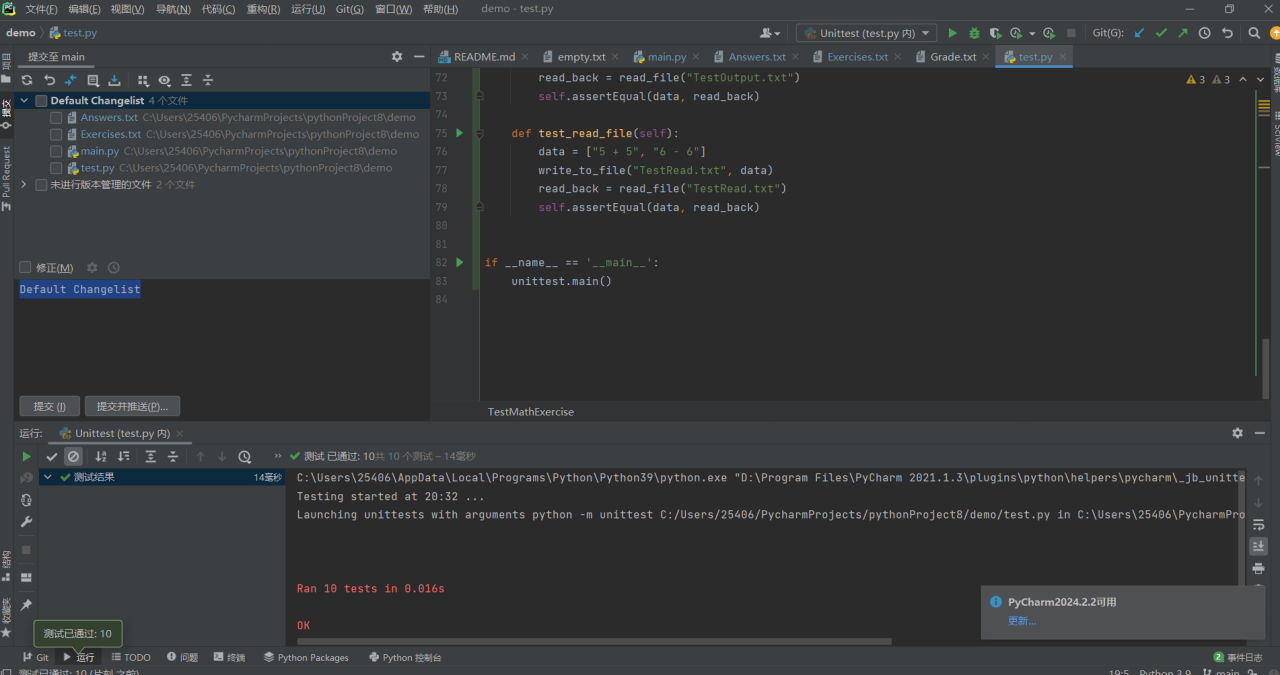Open the profiler run options dropdown arrow
This screenshot has height=675, width=1280.
[1032, 33]
